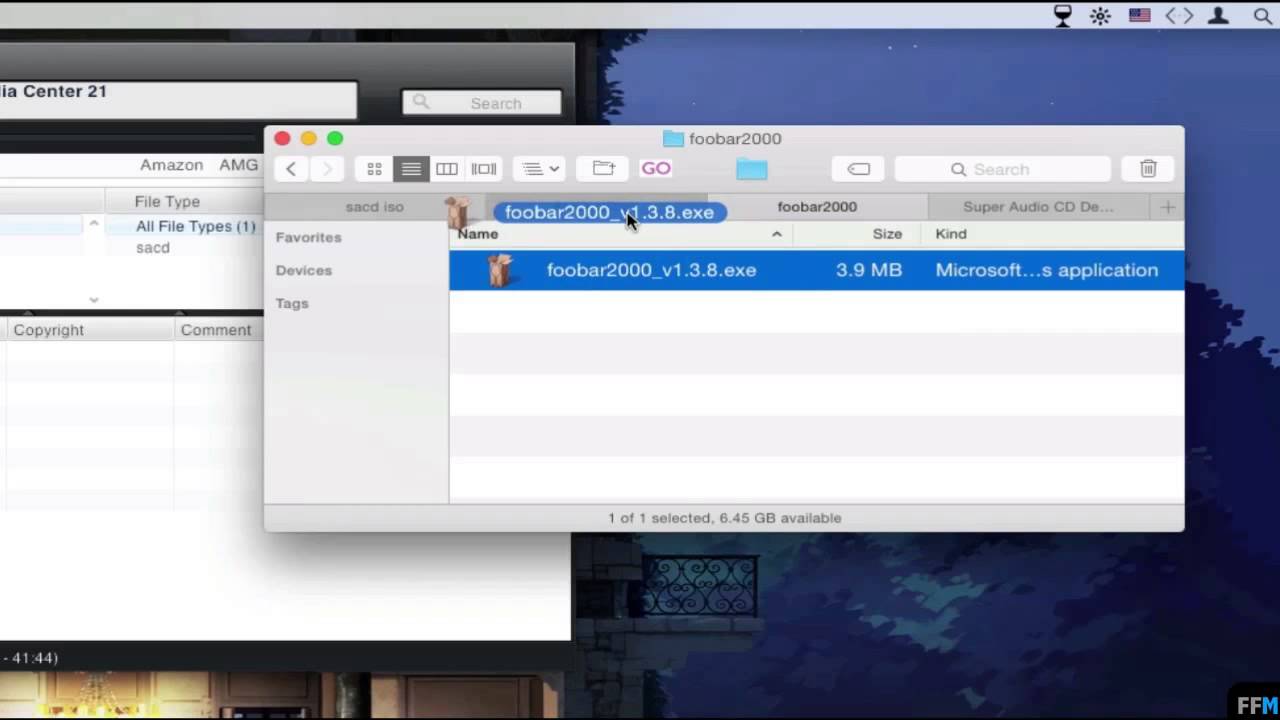Screen dimensions: 1280x720
Task: Switch to the foobar2000 tab
Action: pos(817,207)
